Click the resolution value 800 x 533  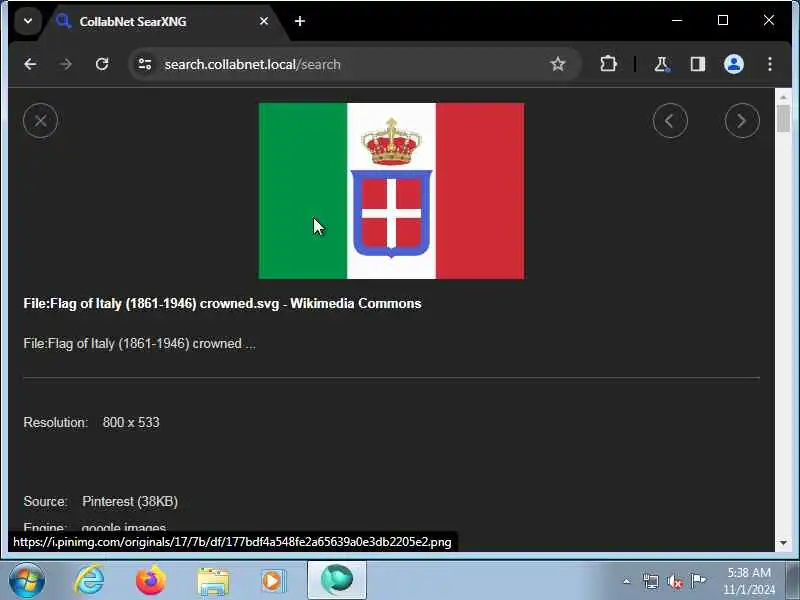(131, 422)
